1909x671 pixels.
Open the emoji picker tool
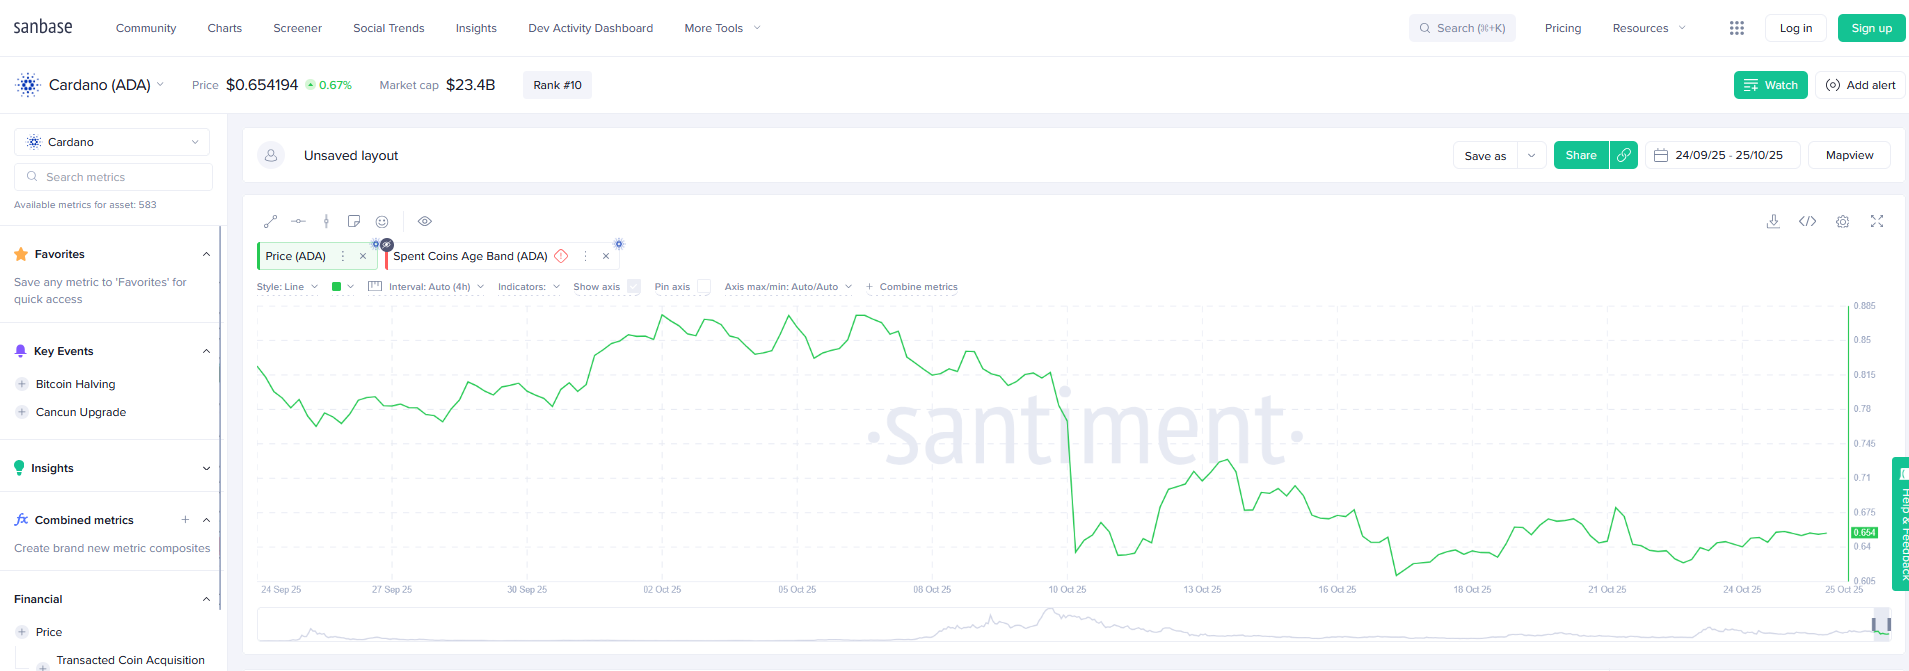(x=382, y=221)
